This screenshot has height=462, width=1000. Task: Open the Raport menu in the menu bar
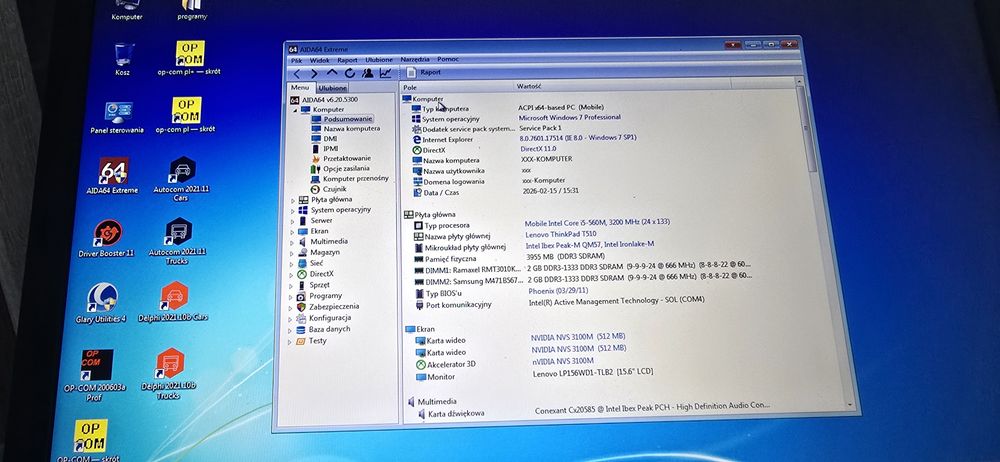[x=348, y=60]
